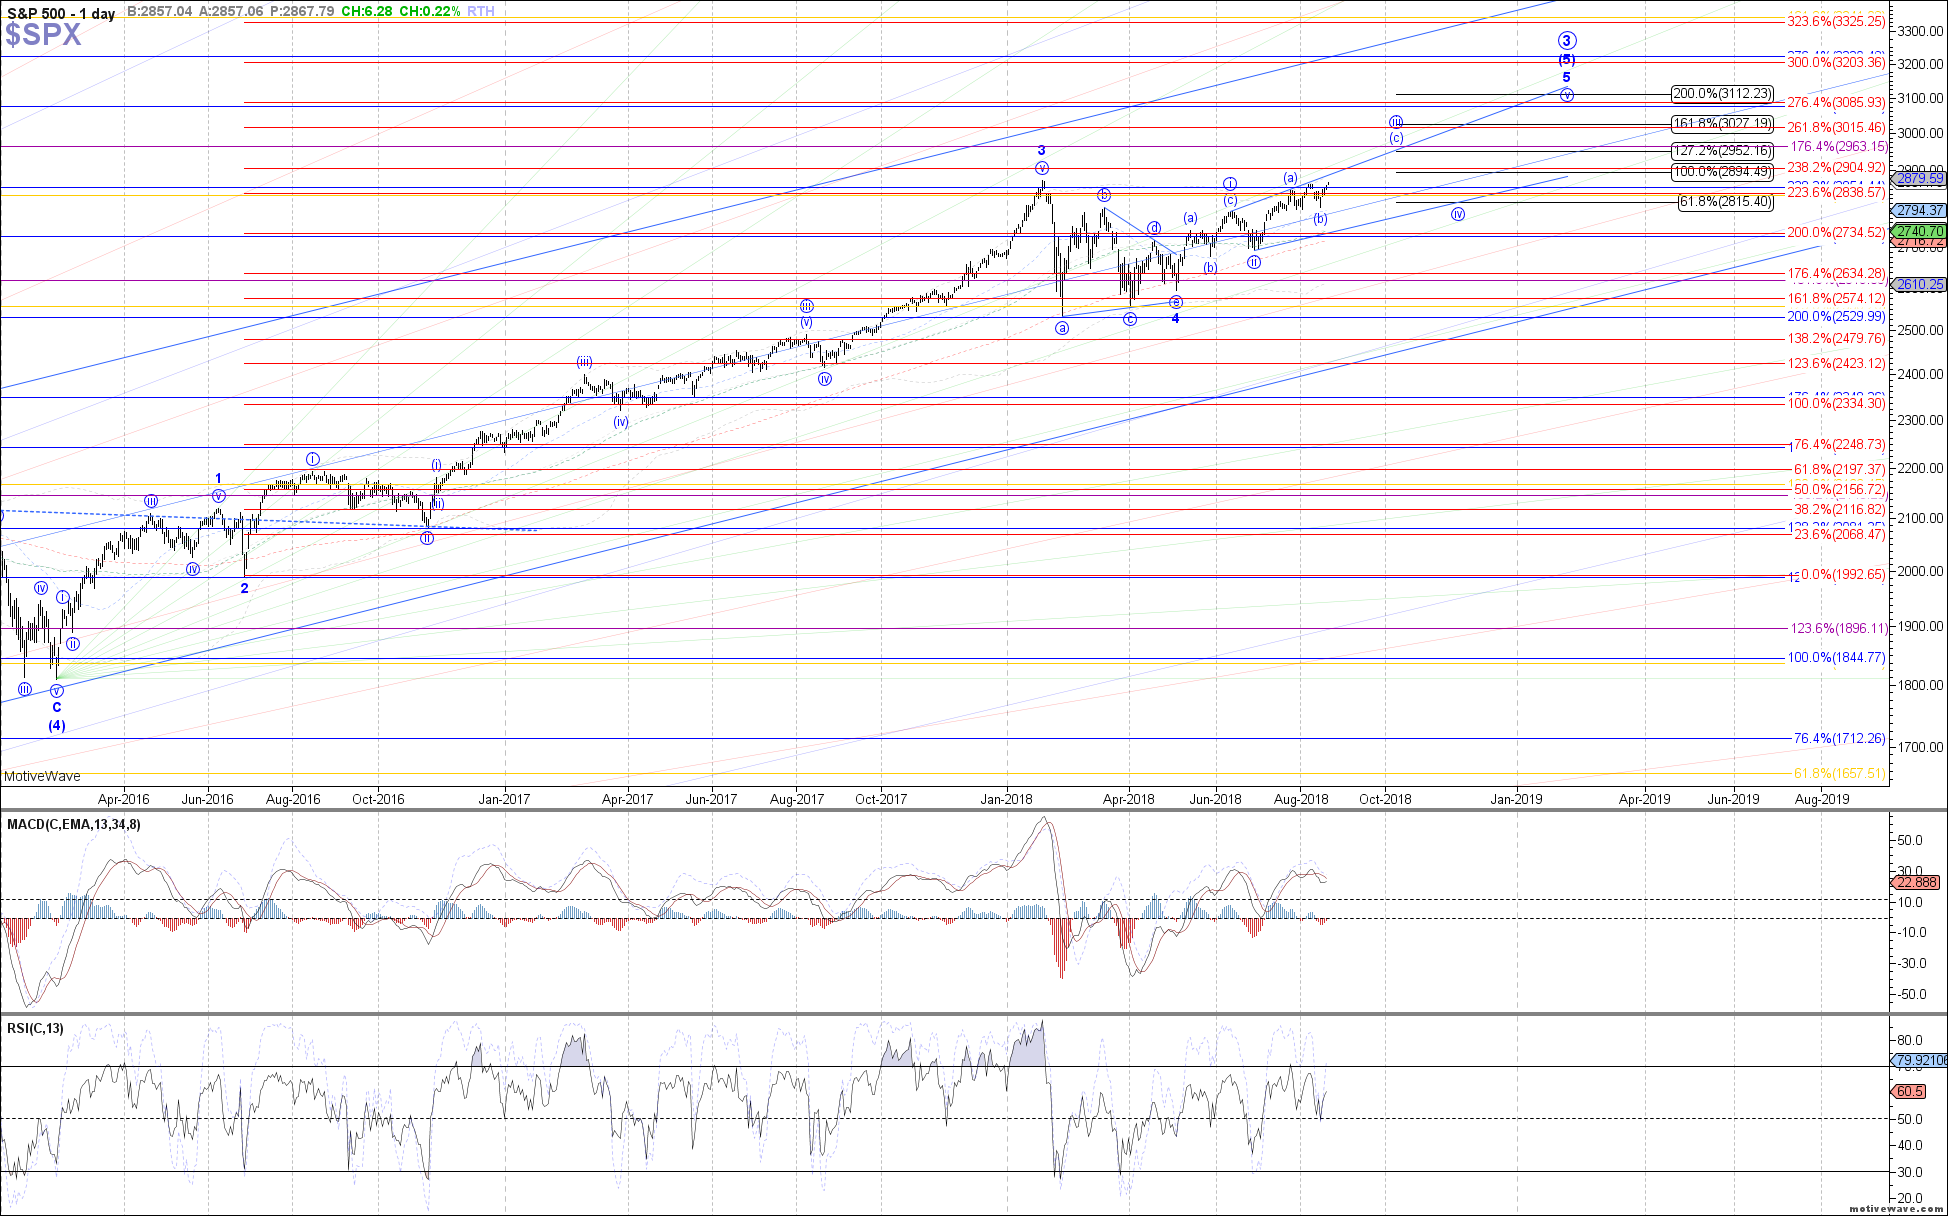Select the wave C label at chart bottom-left
The height and width of the screenshot is (1216, 1948).
(57, 707)
